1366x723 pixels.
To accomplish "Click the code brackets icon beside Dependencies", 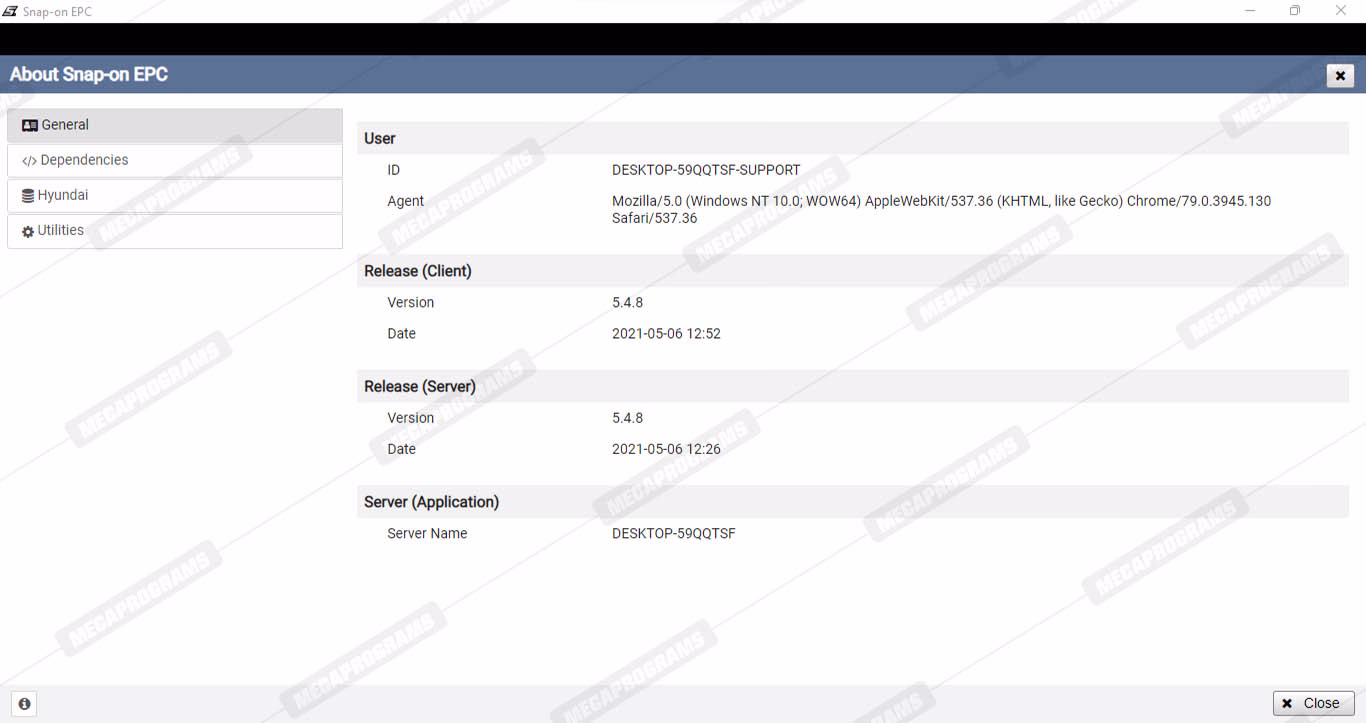I will pos(29,161).
